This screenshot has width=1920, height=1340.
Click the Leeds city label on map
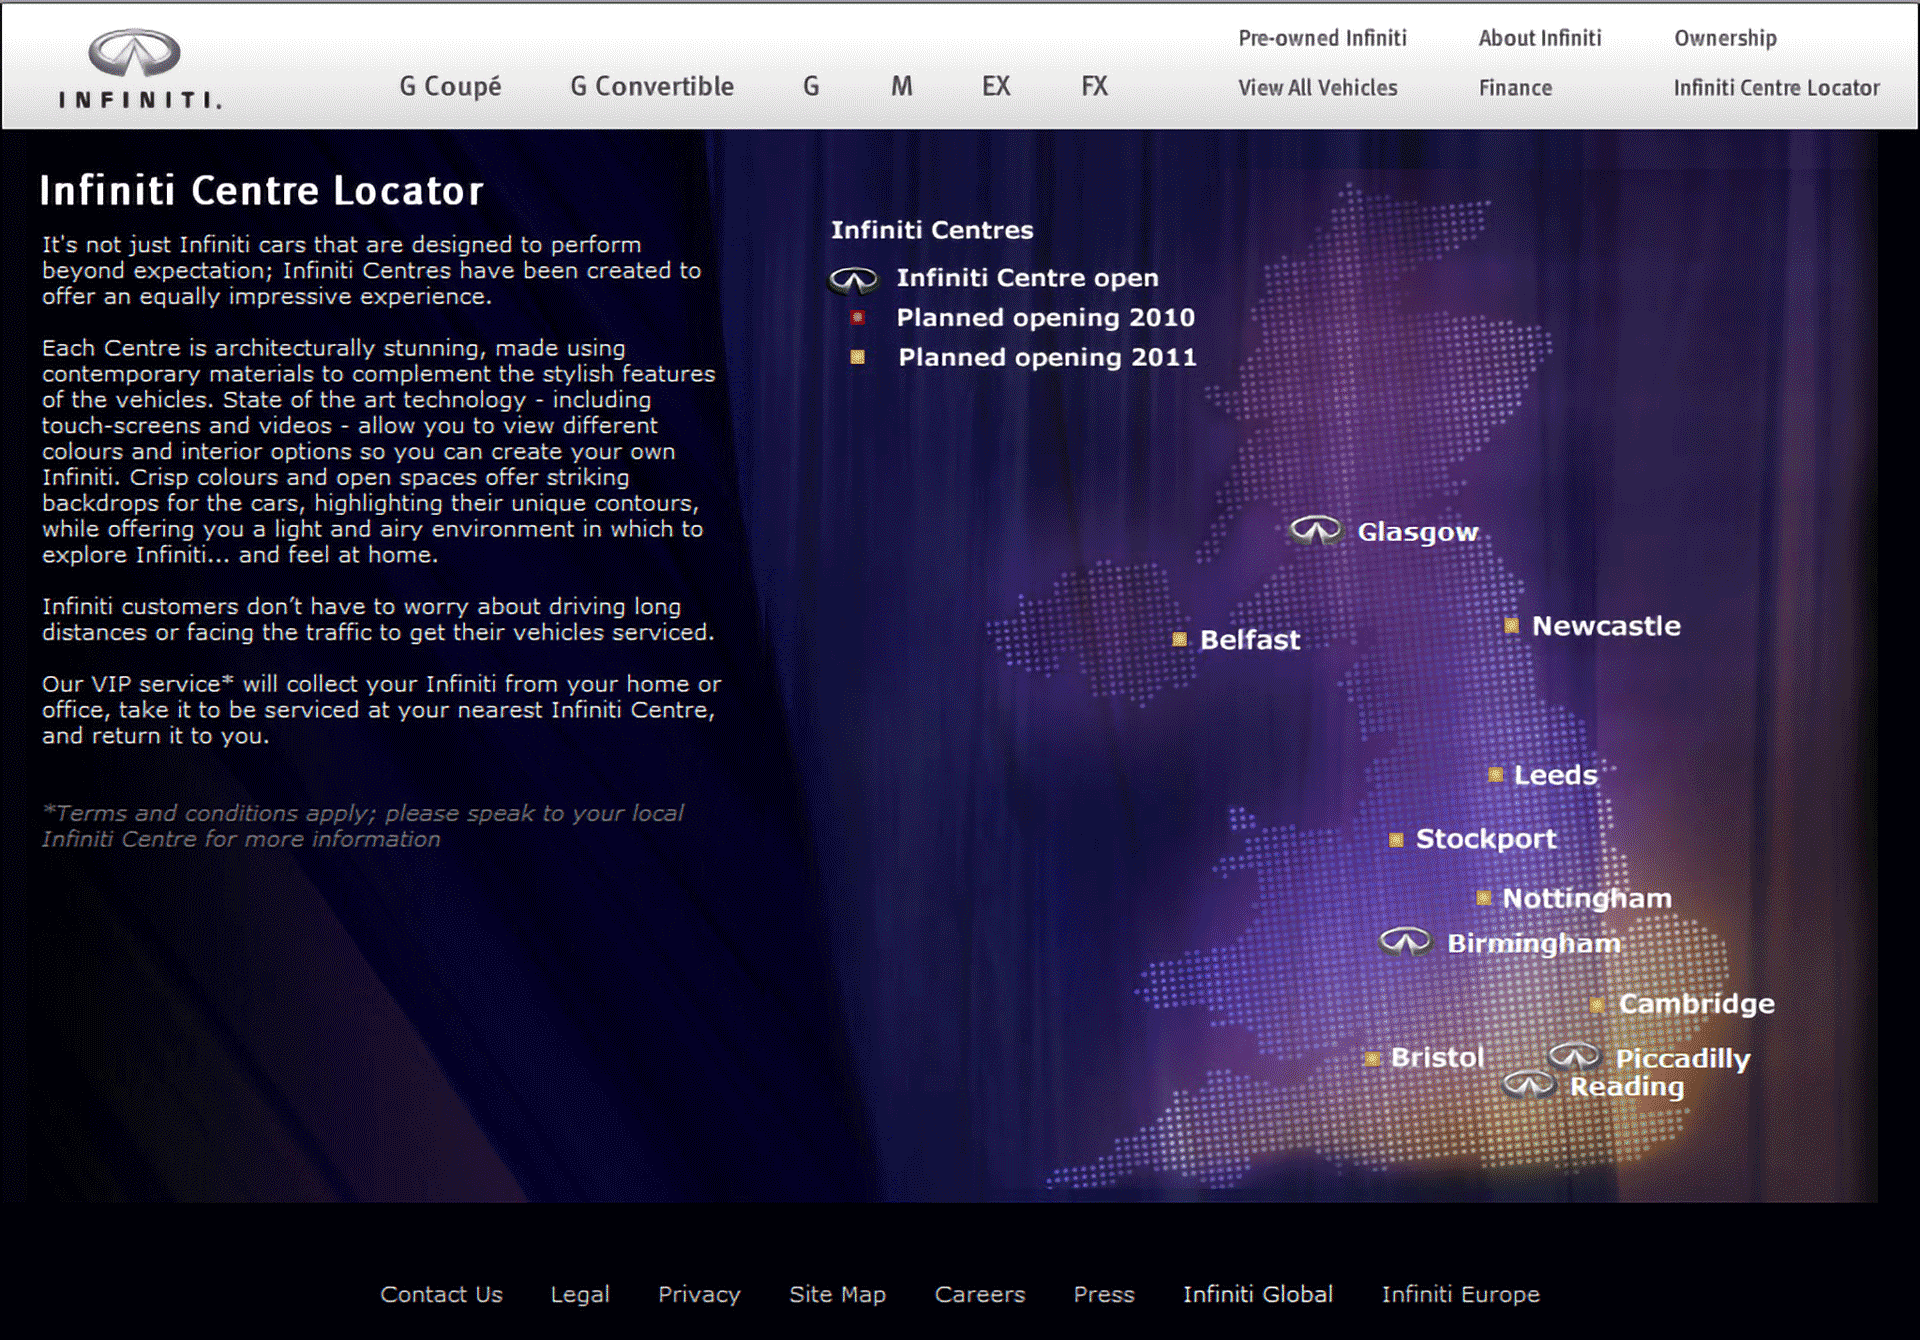1555,775
